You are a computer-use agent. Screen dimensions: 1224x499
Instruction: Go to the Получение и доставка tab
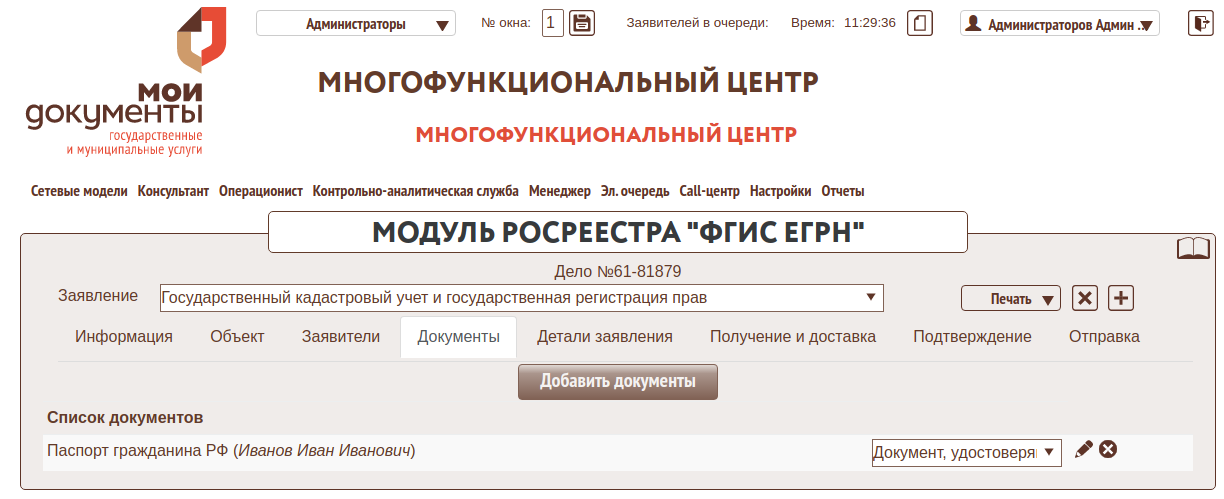pos(793,337)
